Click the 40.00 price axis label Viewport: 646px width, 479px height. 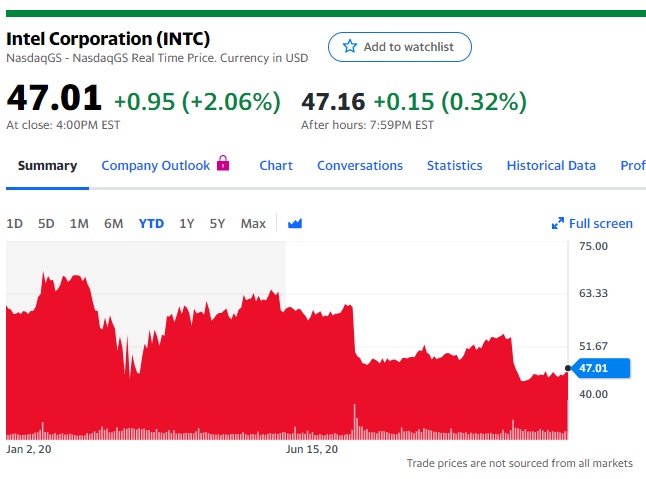(593, 394)
